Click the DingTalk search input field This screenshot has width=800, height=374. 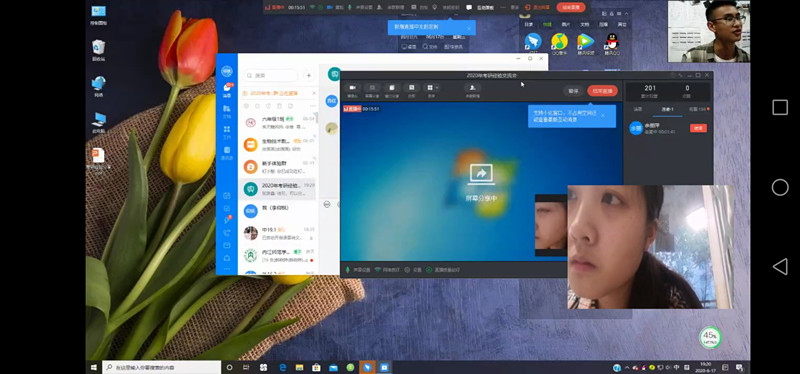(270, 76)
